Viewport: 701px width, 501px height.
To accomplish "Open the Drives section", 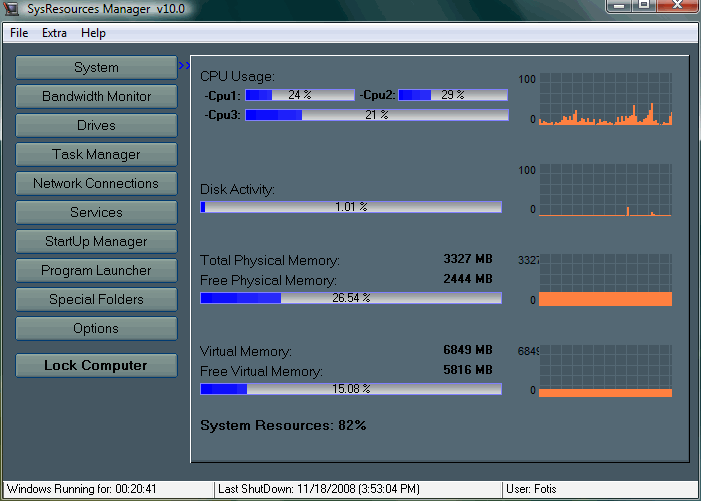I will coord(97,126).
